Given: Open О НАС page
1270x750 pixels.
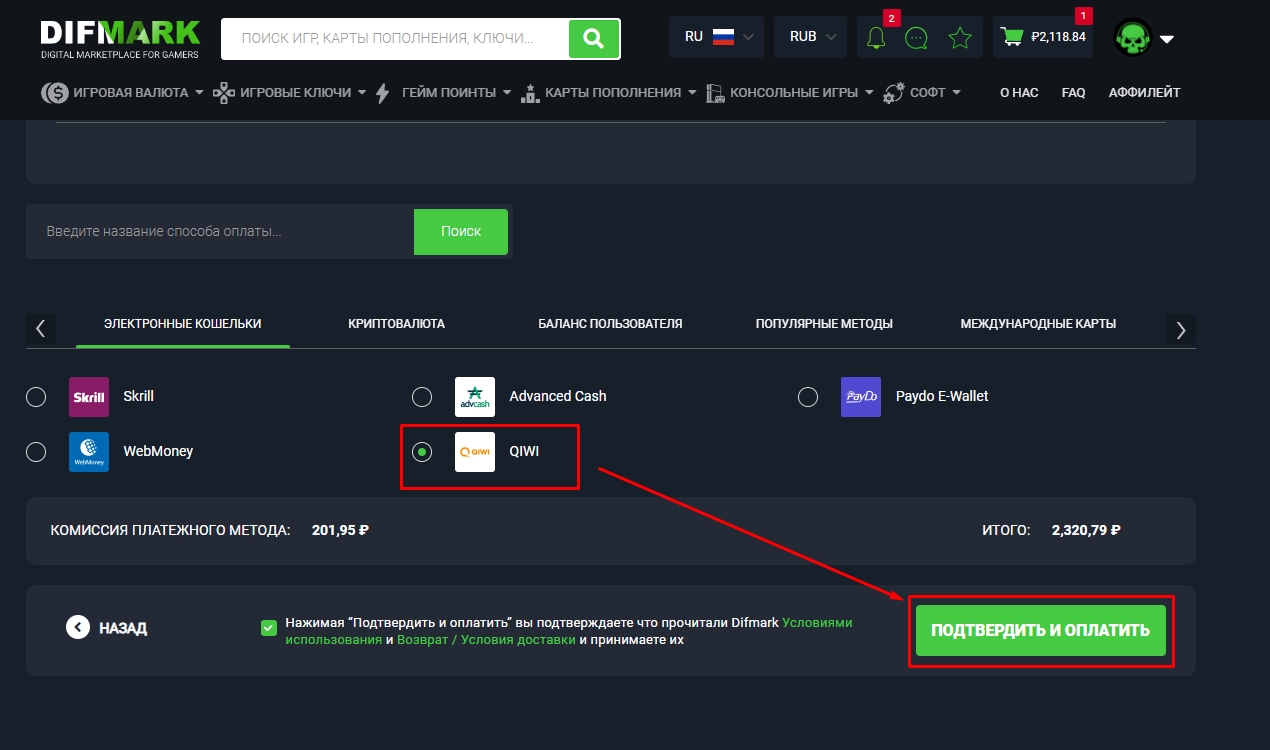Looking at the screenshot, I should [1019, 93].
